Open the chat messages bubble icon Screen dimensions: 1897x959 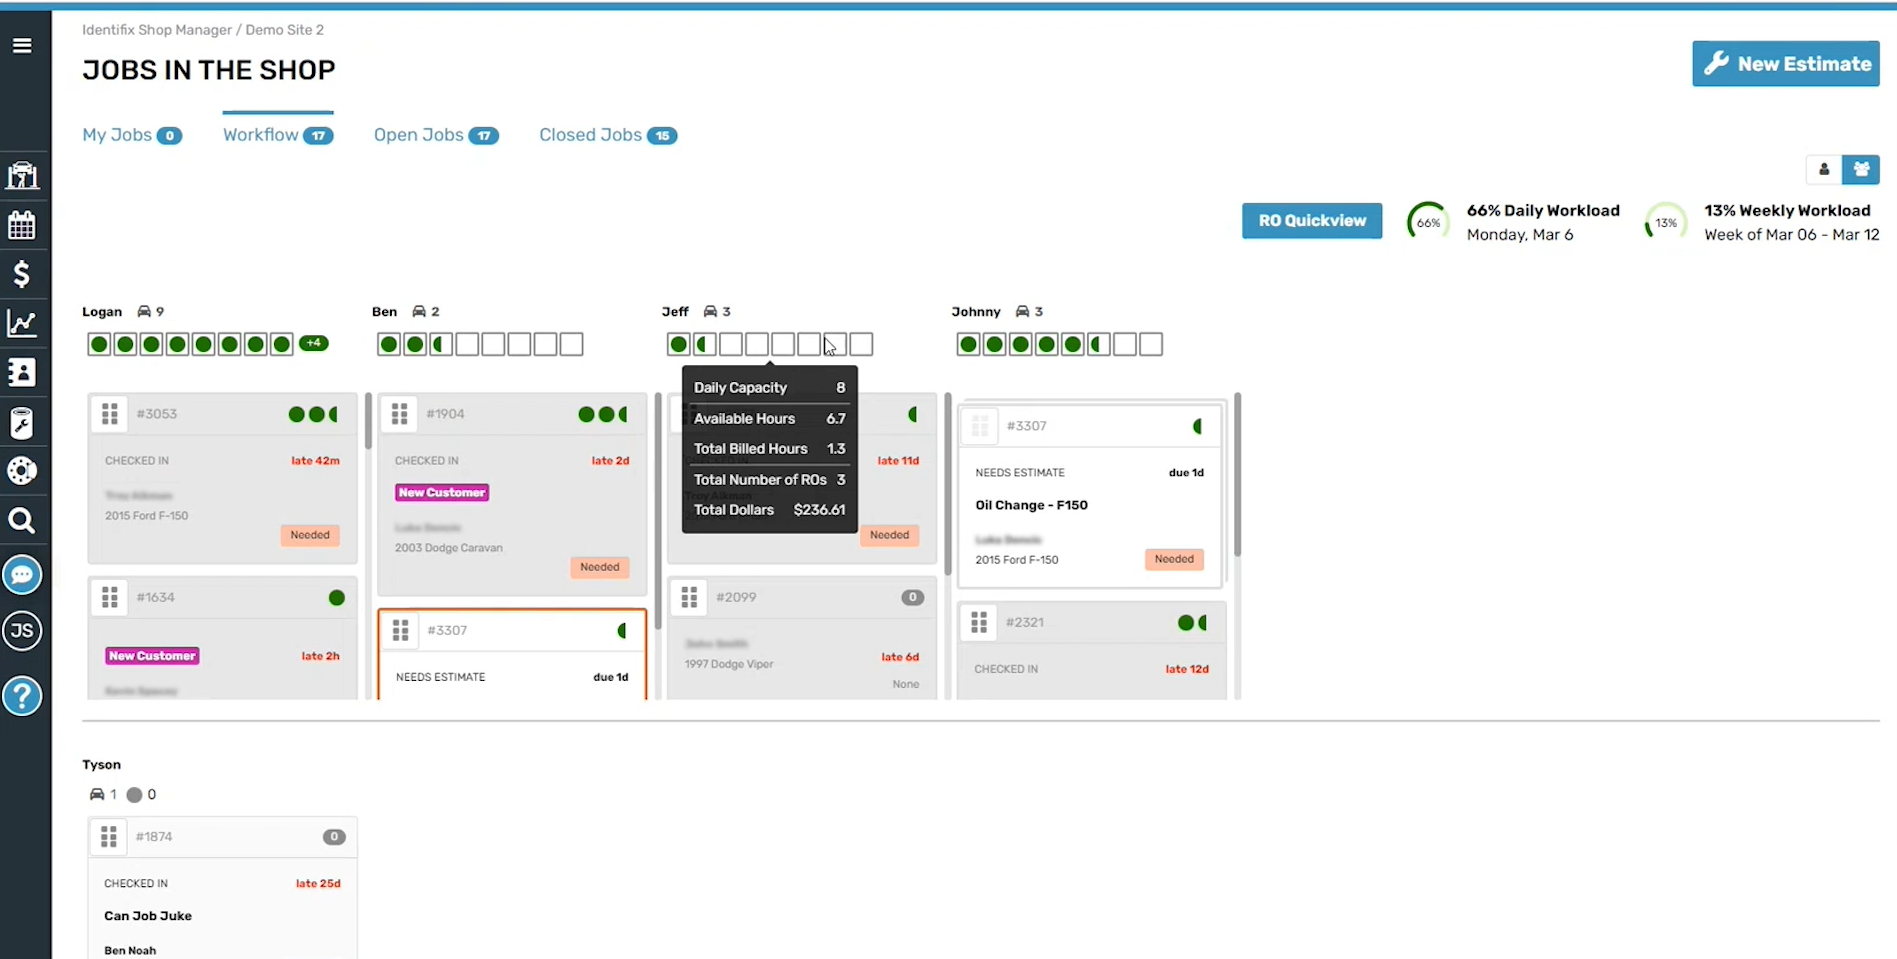pos(22,574)
